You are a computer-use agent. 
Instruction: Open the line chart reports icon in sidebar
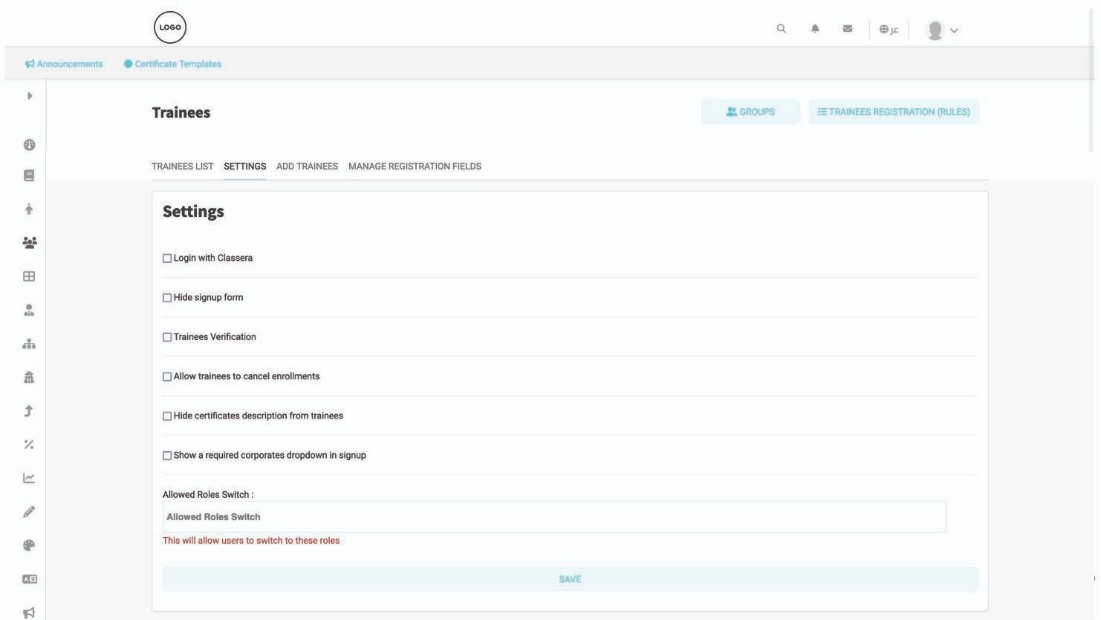[30, 479]
